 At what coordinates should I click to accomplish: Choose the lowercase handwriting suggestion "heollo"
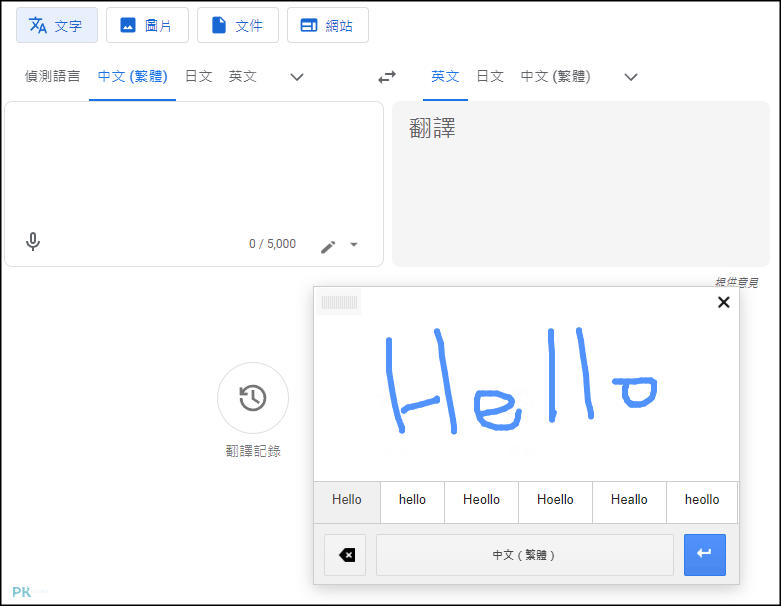[702, 500]
